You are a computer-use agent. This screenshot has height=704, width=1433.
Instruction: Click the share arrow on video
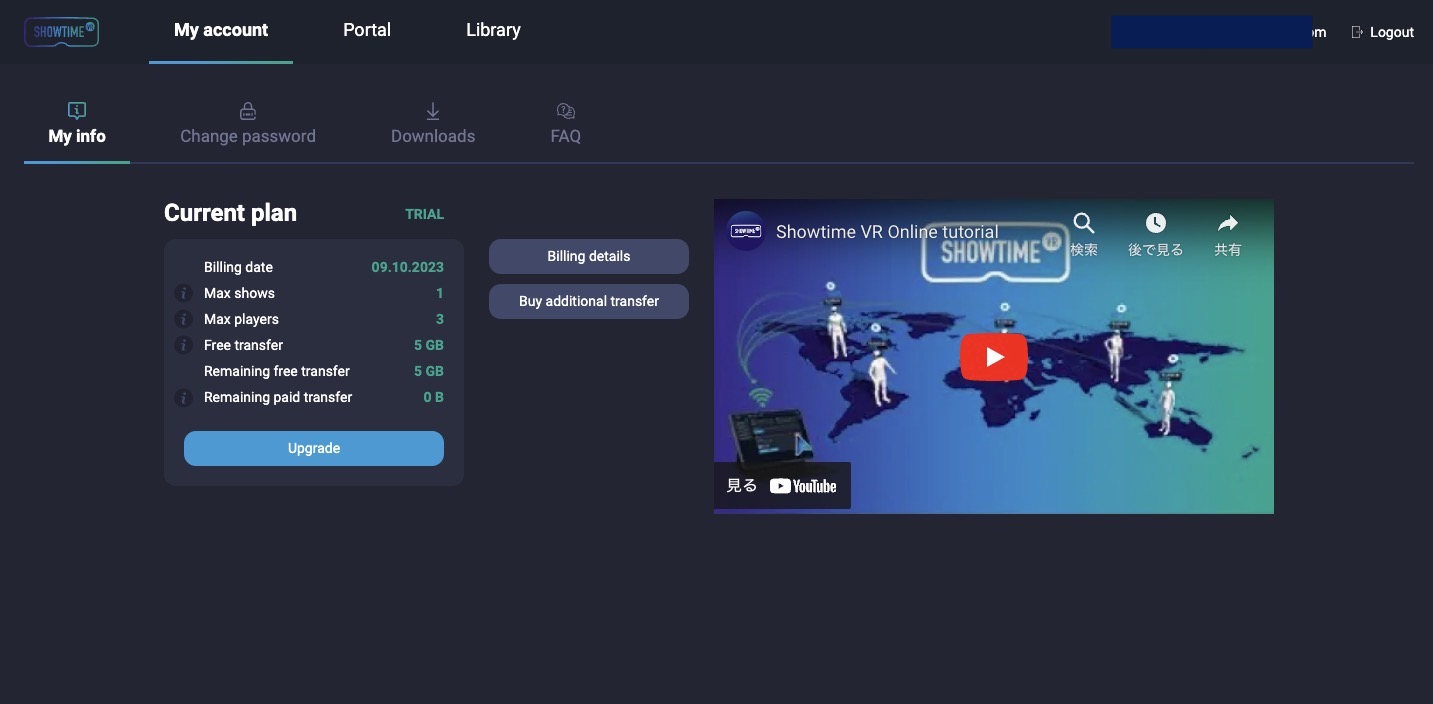coord(1227,224)
